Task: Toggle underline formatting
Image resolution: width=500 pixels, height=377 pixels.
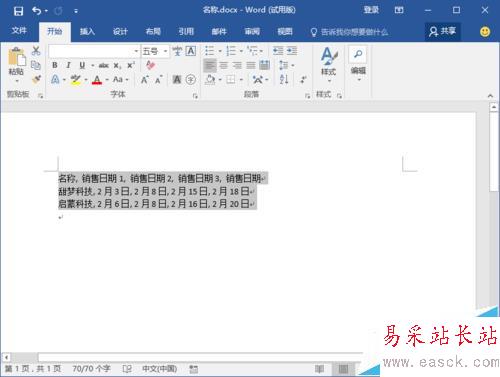Action: pos(82,65)
